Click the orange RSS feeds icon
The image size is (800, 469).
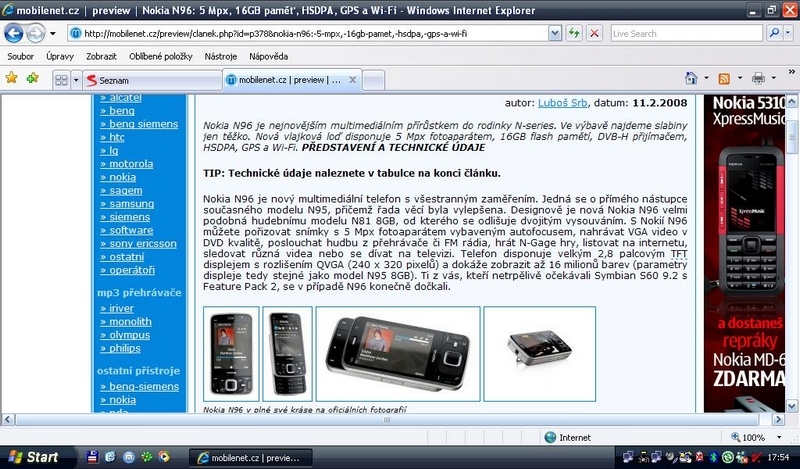click(724, 79)
